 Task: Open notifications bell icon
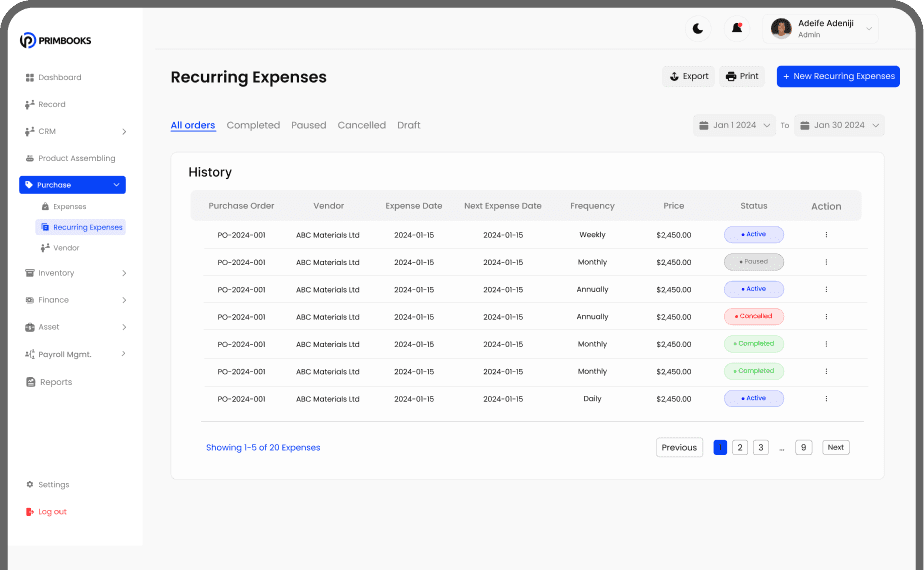[x=737, y=28]
